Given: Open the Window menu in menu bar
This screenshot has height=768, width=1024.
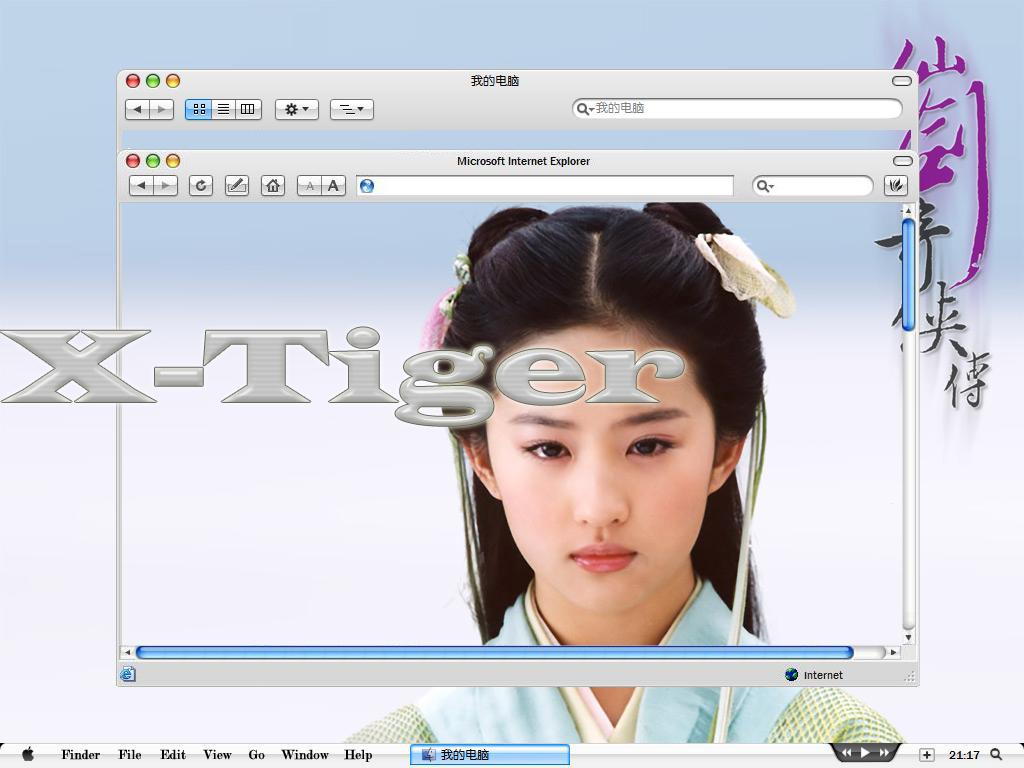Looking at the screenshot, I should (x=305, y=755).
